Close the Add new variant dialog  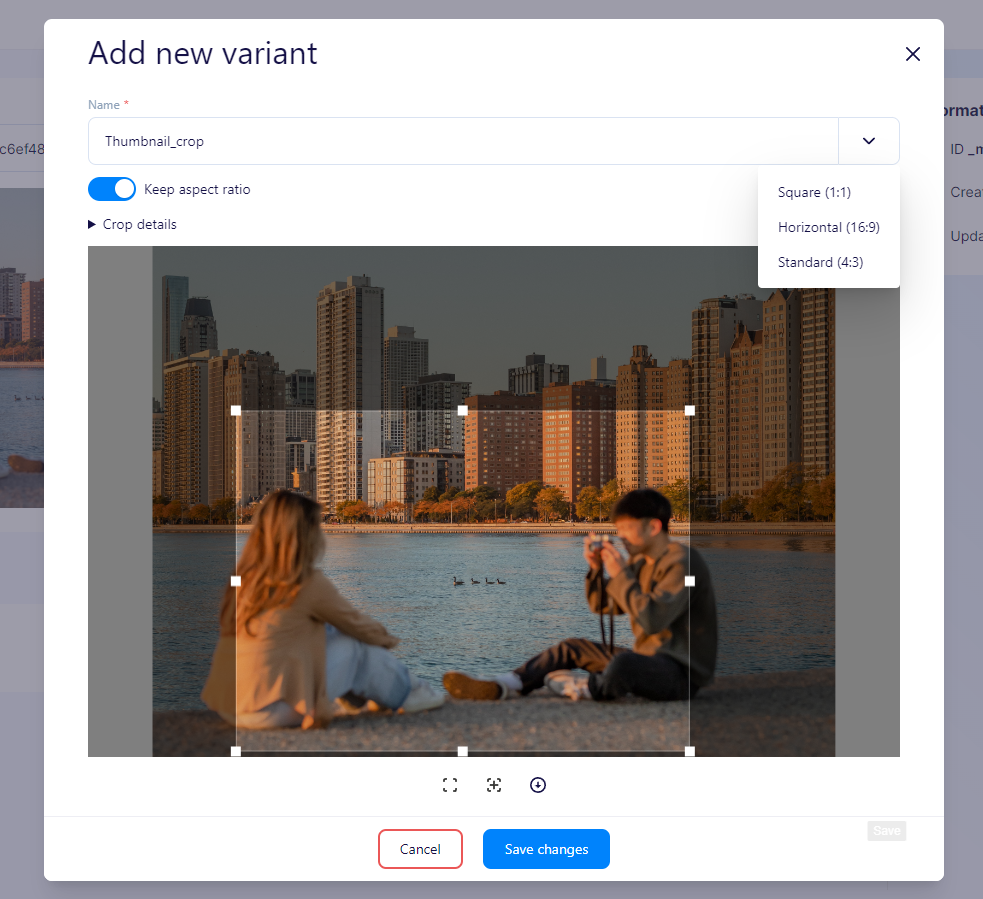913,54
